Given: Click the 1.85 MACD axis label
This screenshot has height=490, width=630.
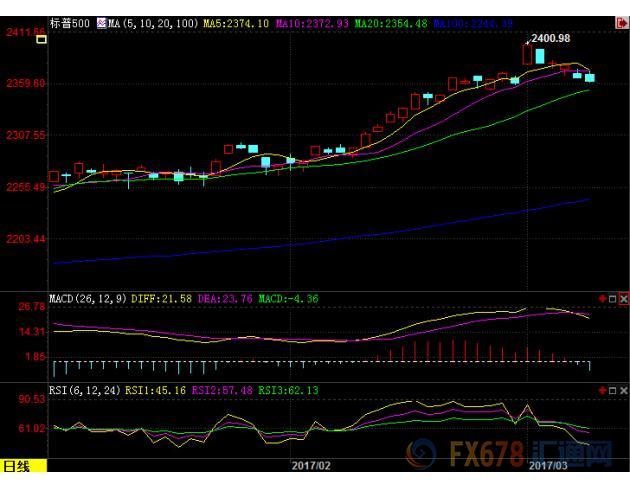Looking at the screenshot, I should click(35, 356).
